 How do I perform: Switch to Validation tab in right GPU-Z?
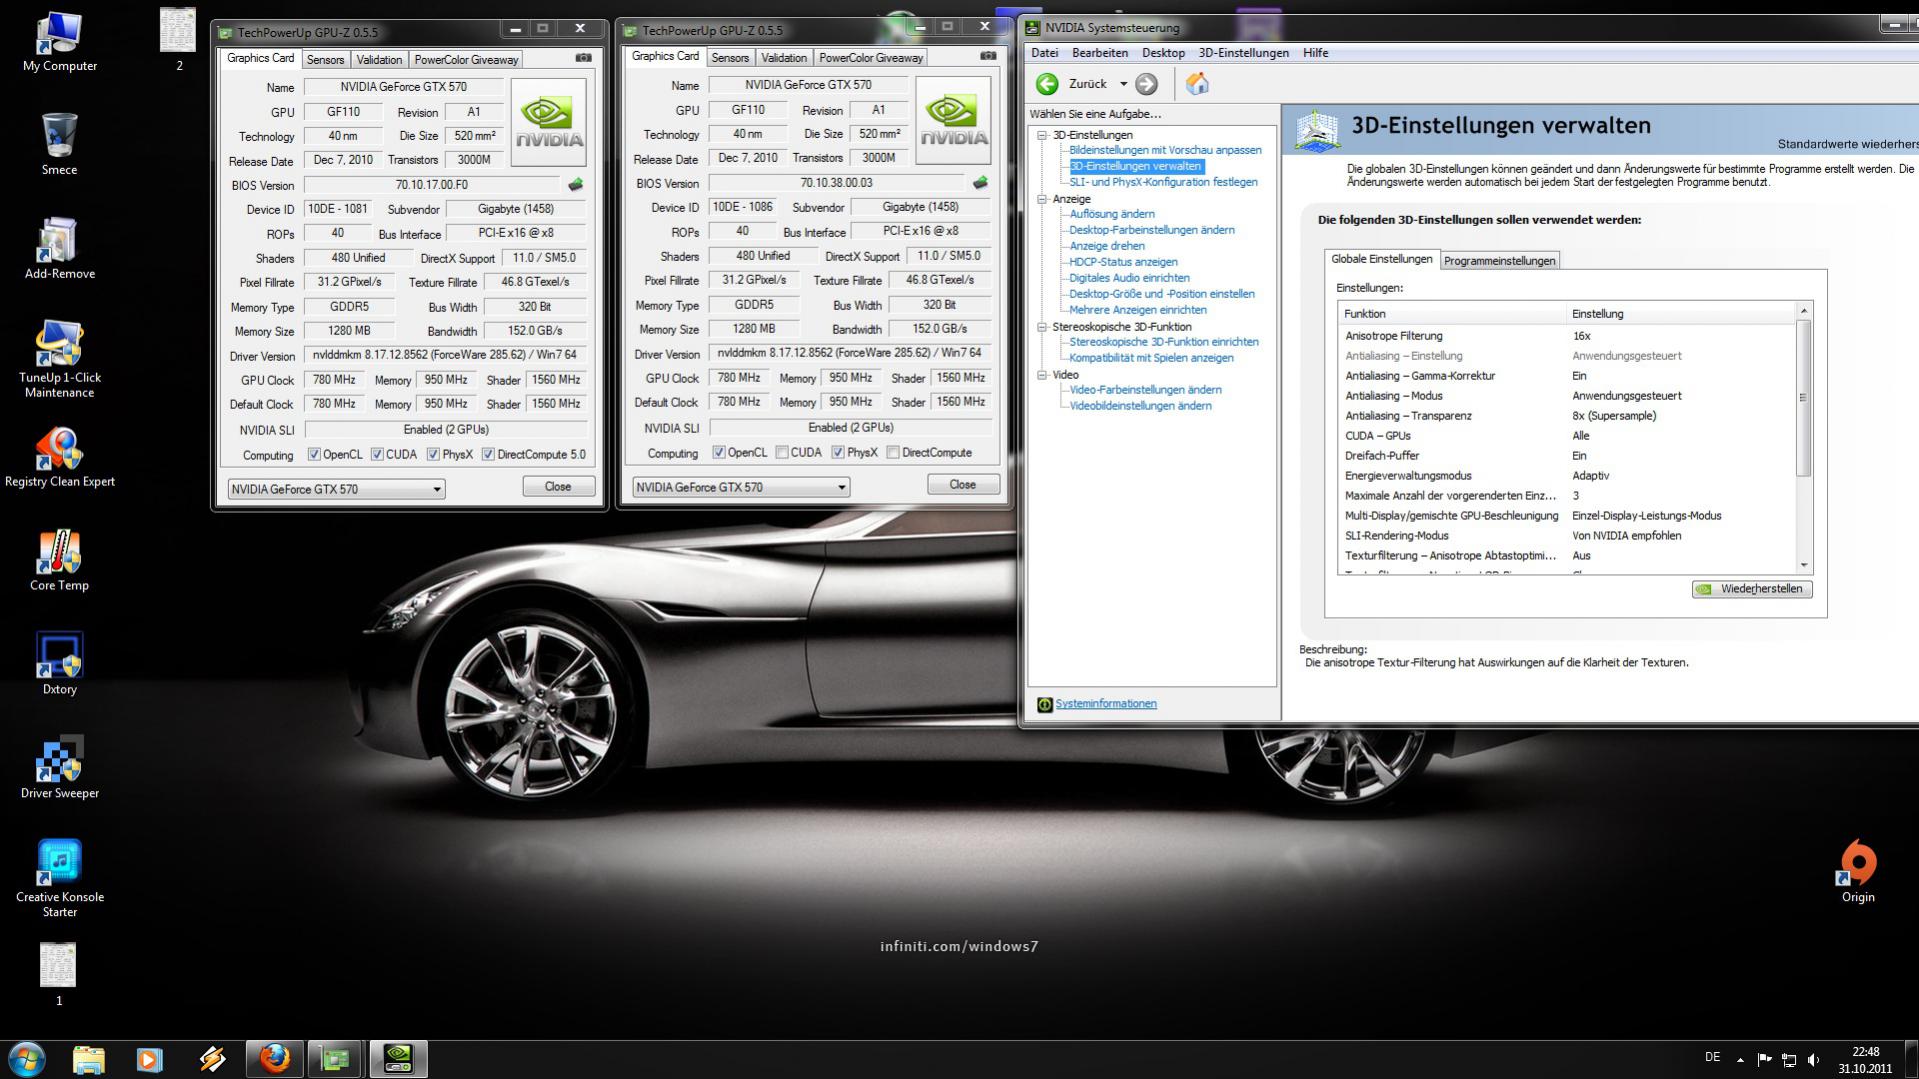coord(784,58)
